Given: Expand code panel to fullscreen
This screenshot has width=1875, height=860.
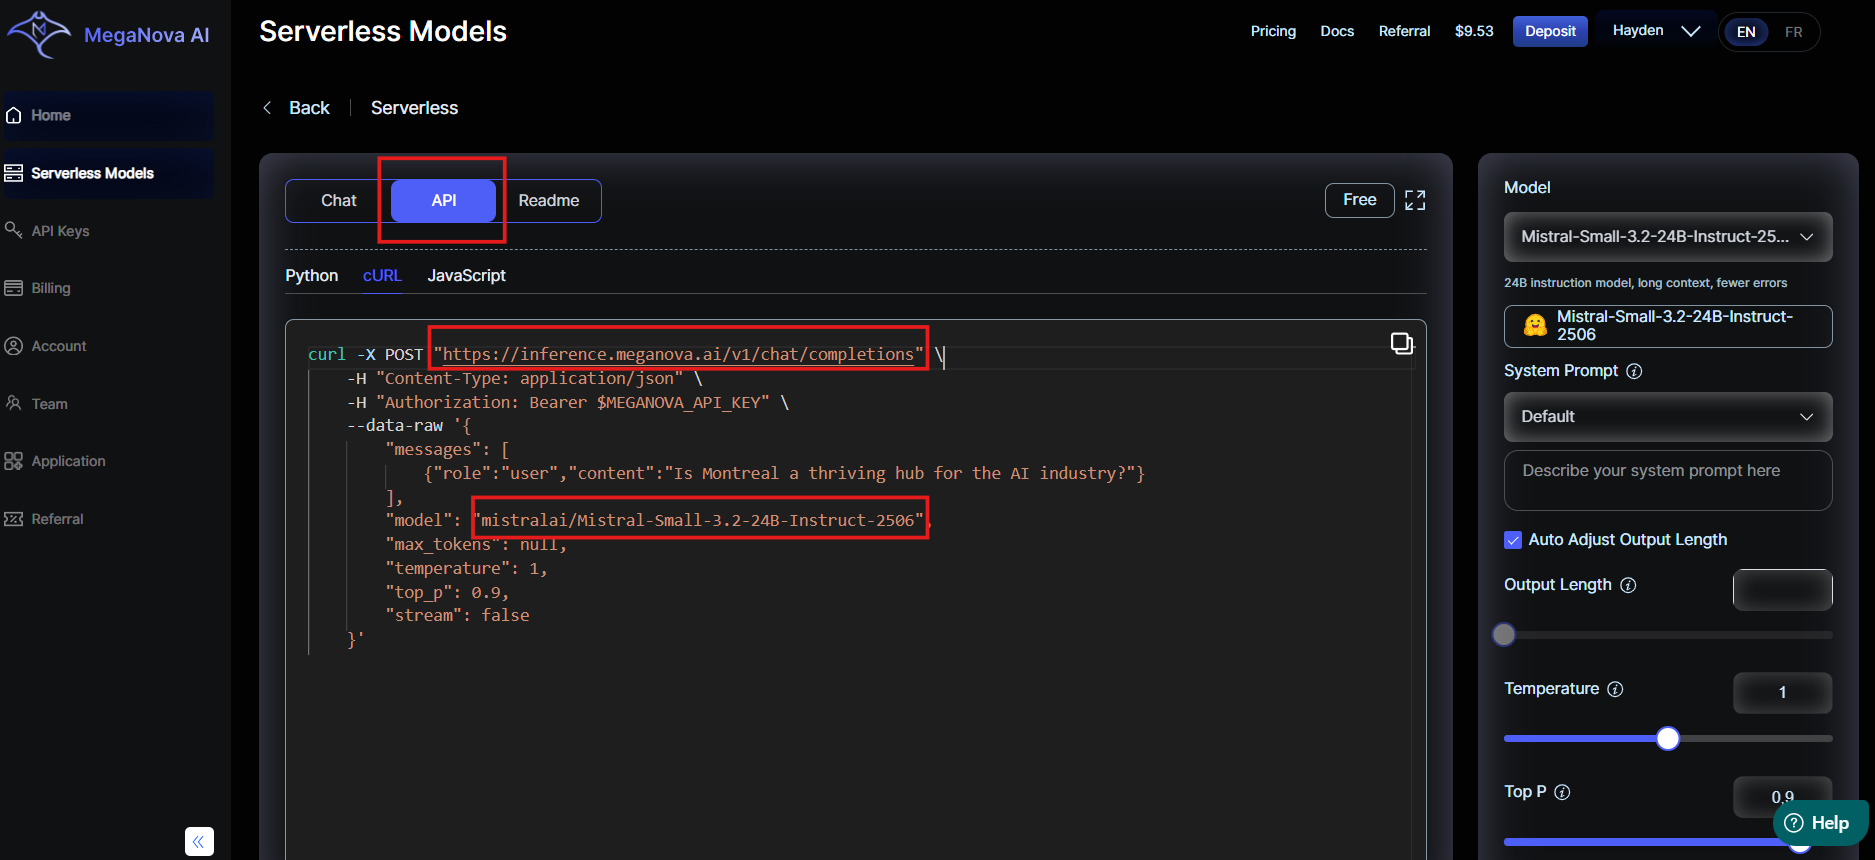Looking at the screenshot, I should [1414, 201].
